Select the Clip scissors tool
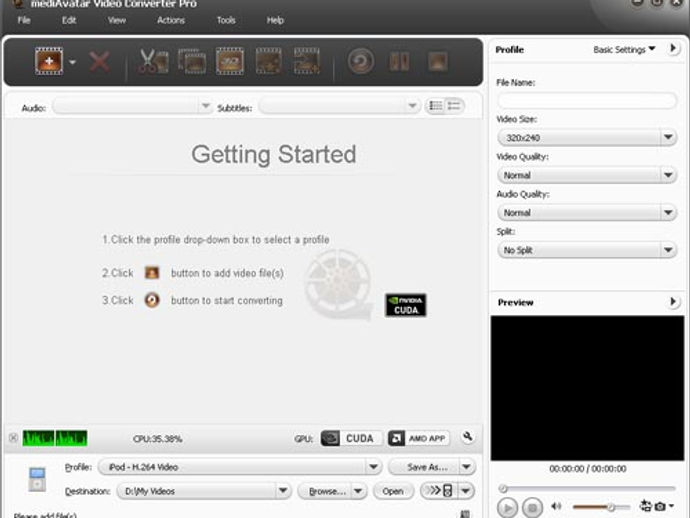 pos(153,61)
